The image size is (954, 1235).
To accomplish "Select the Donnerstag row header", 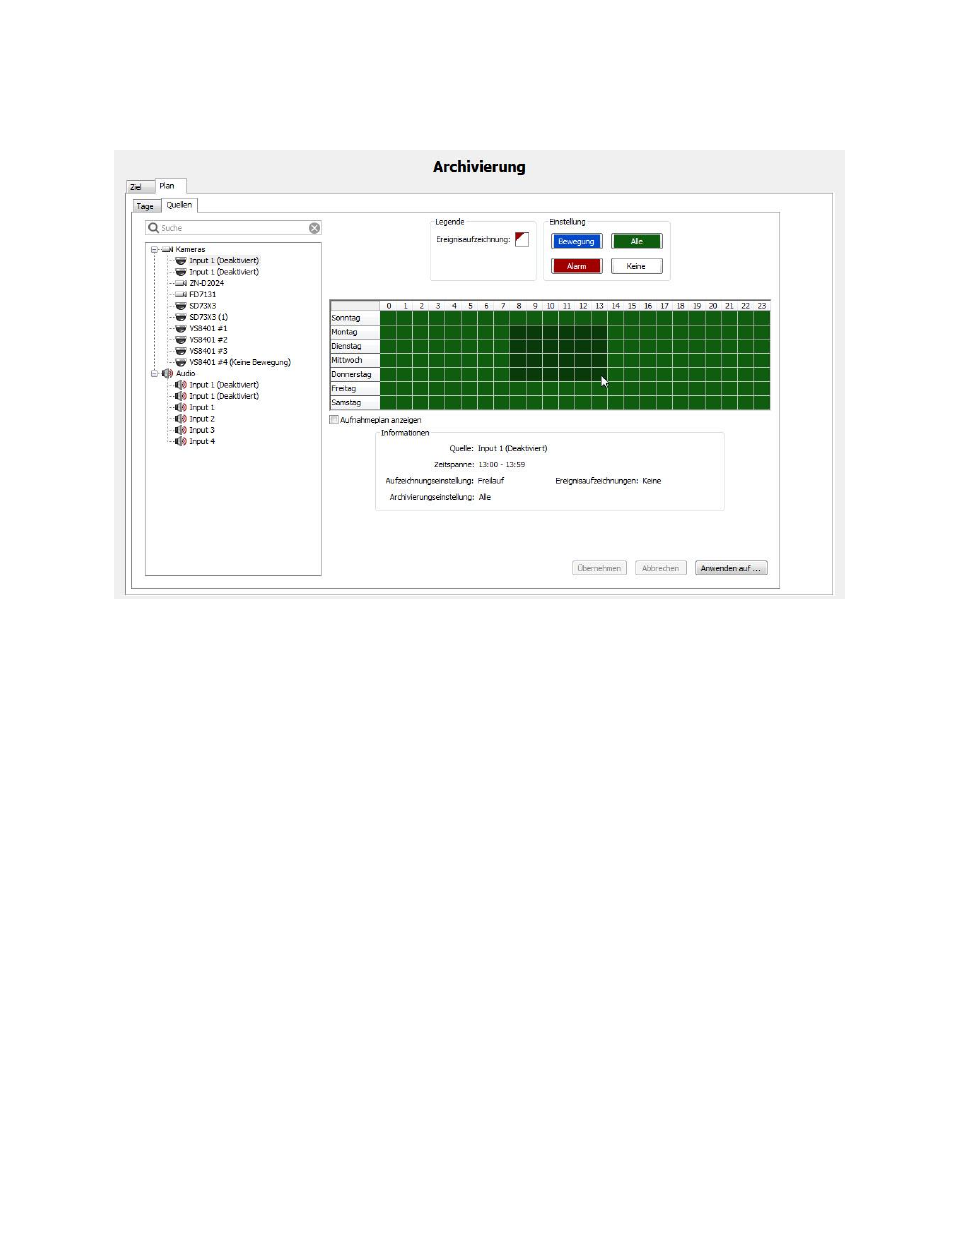I will [355, 374].
